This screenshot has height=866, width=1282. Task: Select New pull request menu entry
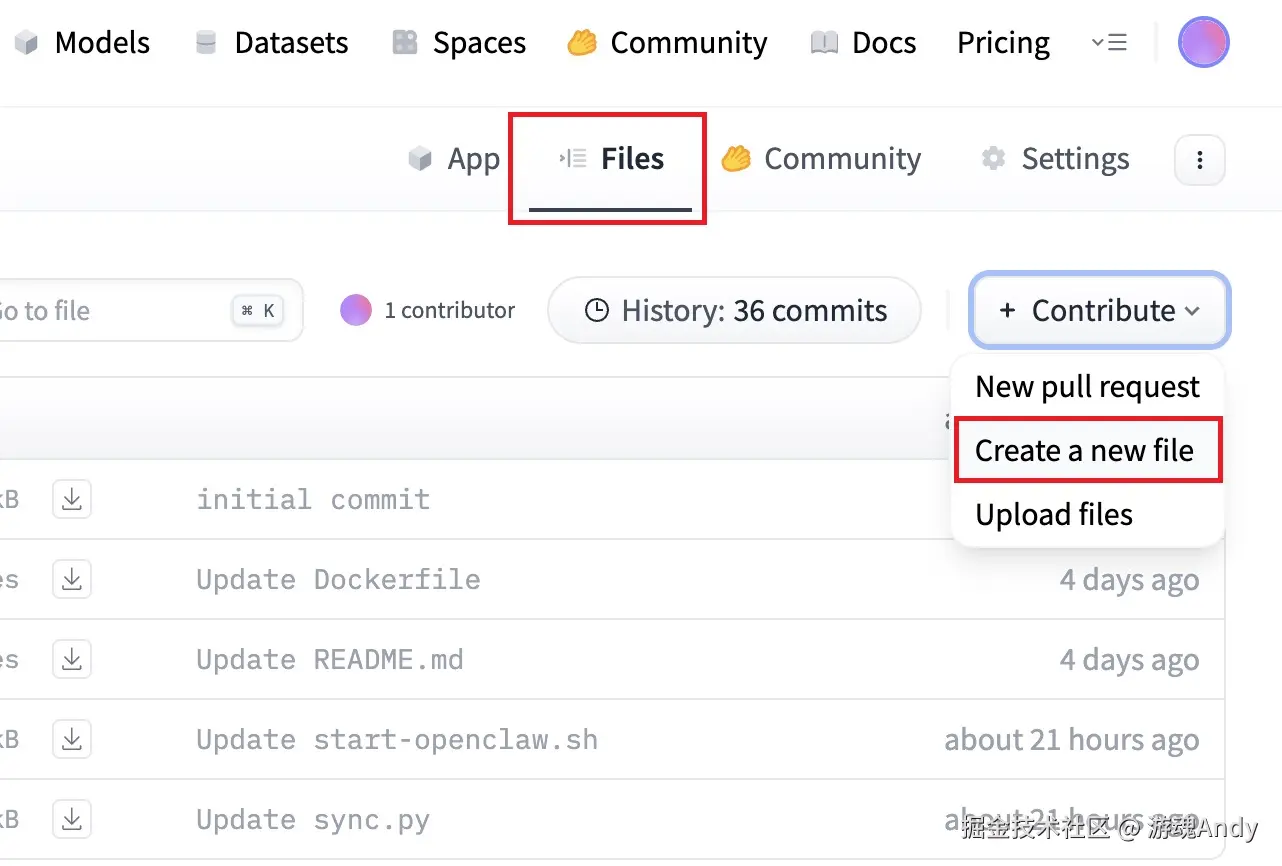point(1087,387)
